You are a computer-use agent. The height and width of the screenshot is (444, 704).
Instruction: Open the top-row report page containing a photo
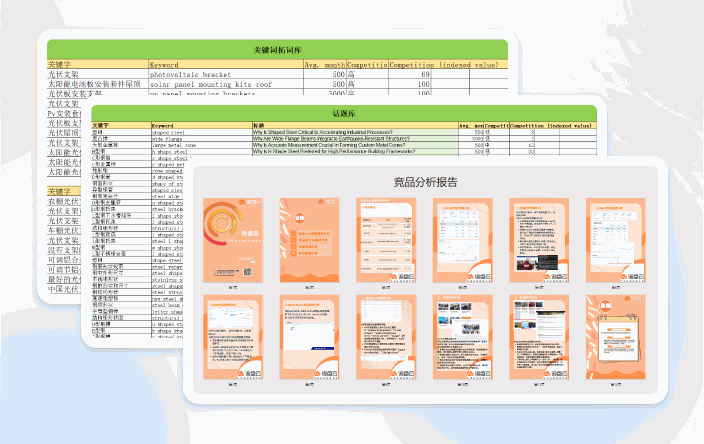[539, 240]
